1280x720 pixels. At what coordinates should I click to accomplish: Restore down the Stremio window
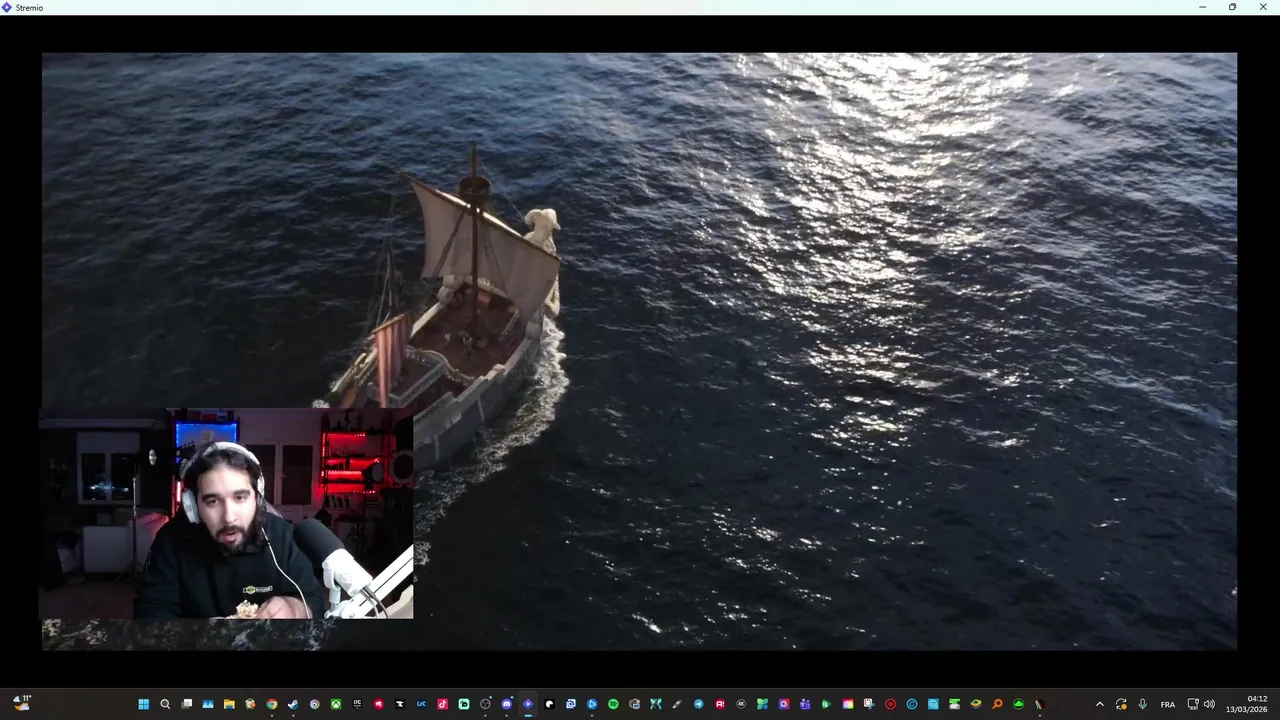(1232, 7)
